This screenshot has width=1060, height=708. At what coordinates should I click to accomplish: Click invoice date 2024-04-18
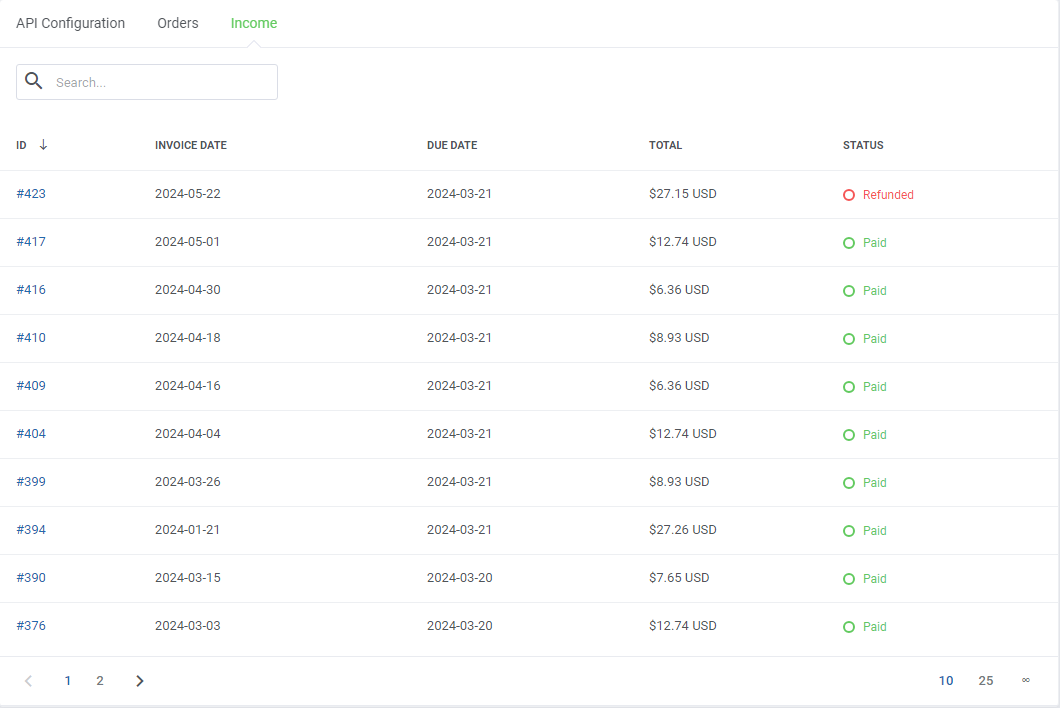188,337
